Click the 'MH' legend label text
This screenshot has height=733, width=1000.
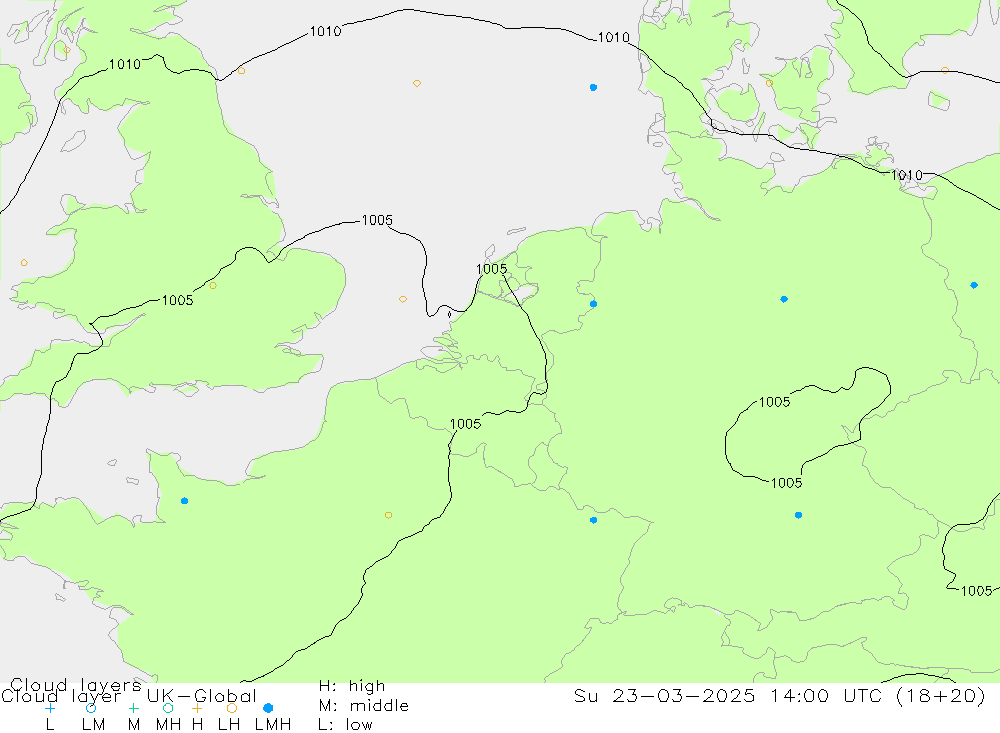(168, 725)
